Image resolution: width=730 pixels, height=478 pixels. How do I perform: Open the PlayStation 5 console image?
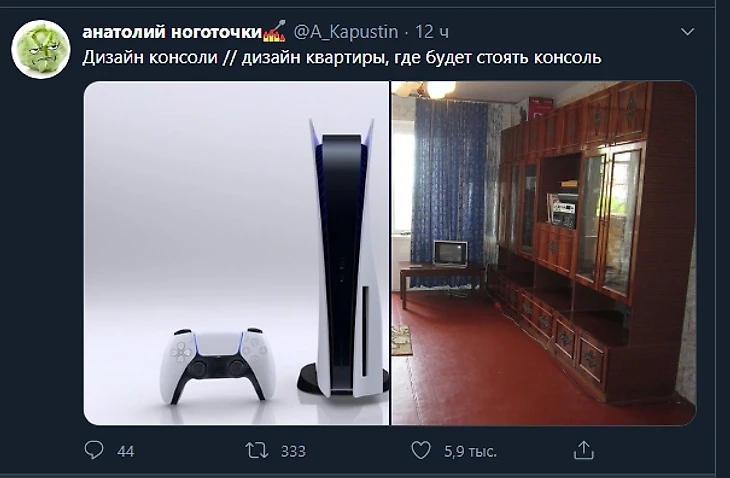pos(237,253)
